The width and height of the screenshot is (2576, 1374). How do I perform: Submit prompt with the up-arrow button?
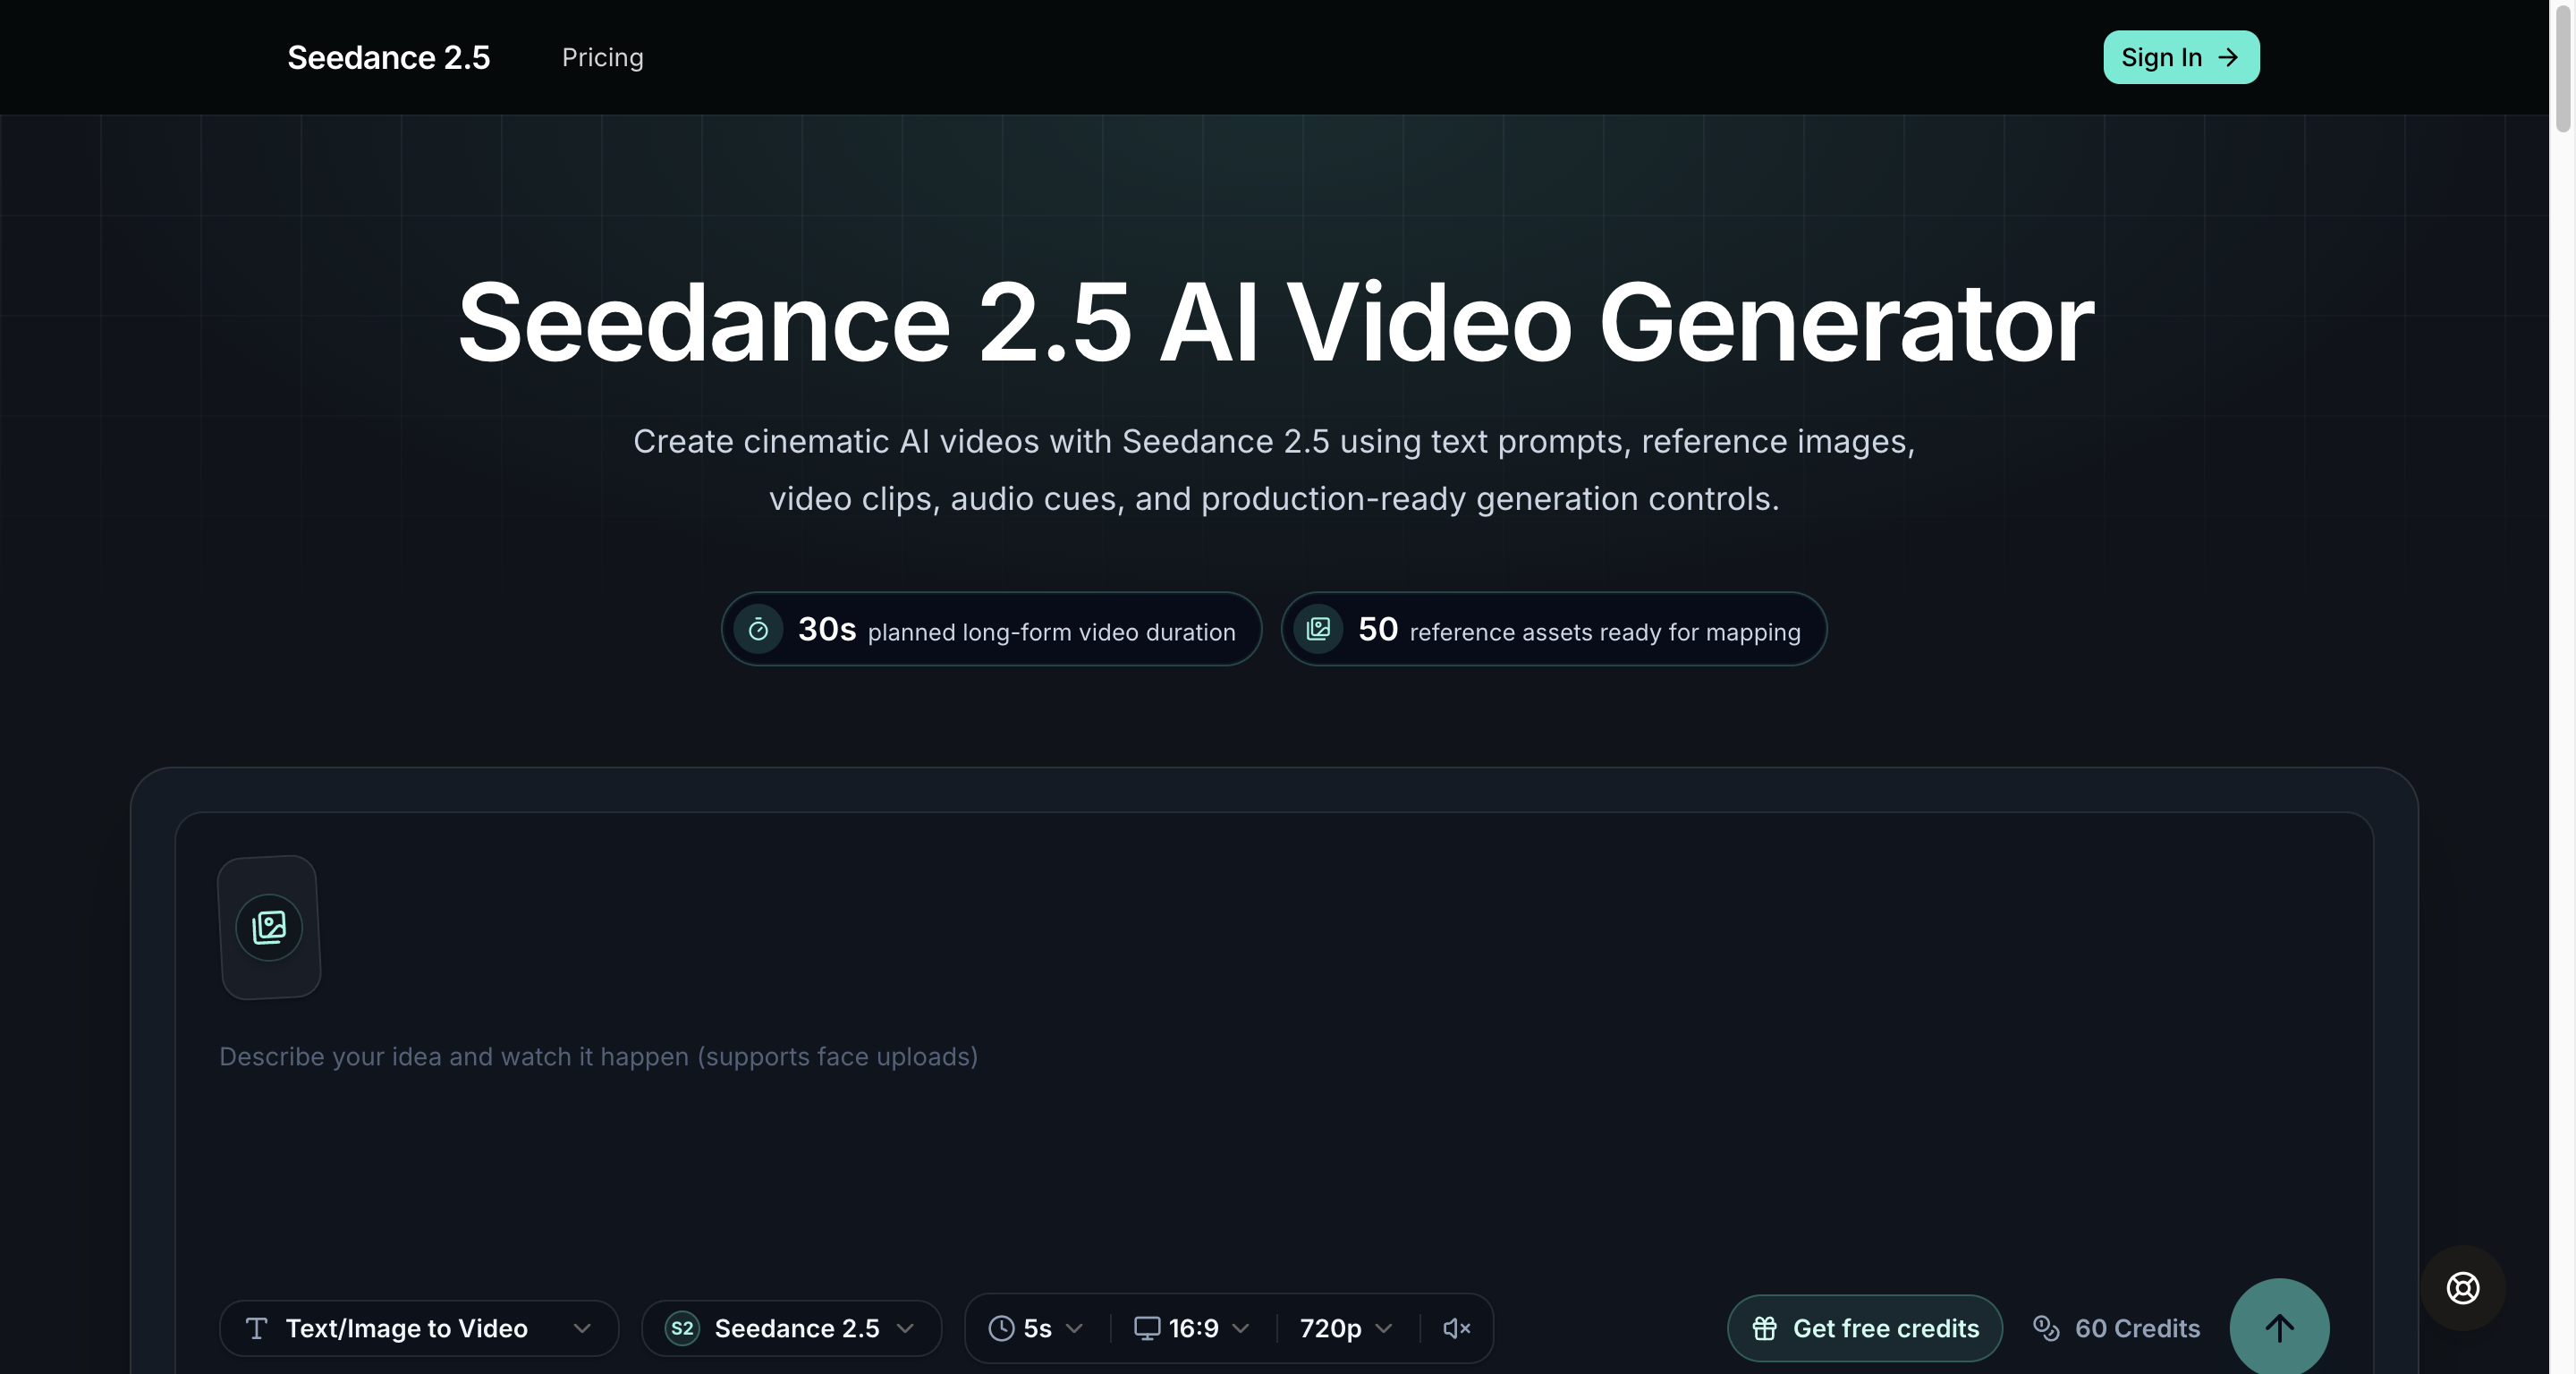2279,1328
